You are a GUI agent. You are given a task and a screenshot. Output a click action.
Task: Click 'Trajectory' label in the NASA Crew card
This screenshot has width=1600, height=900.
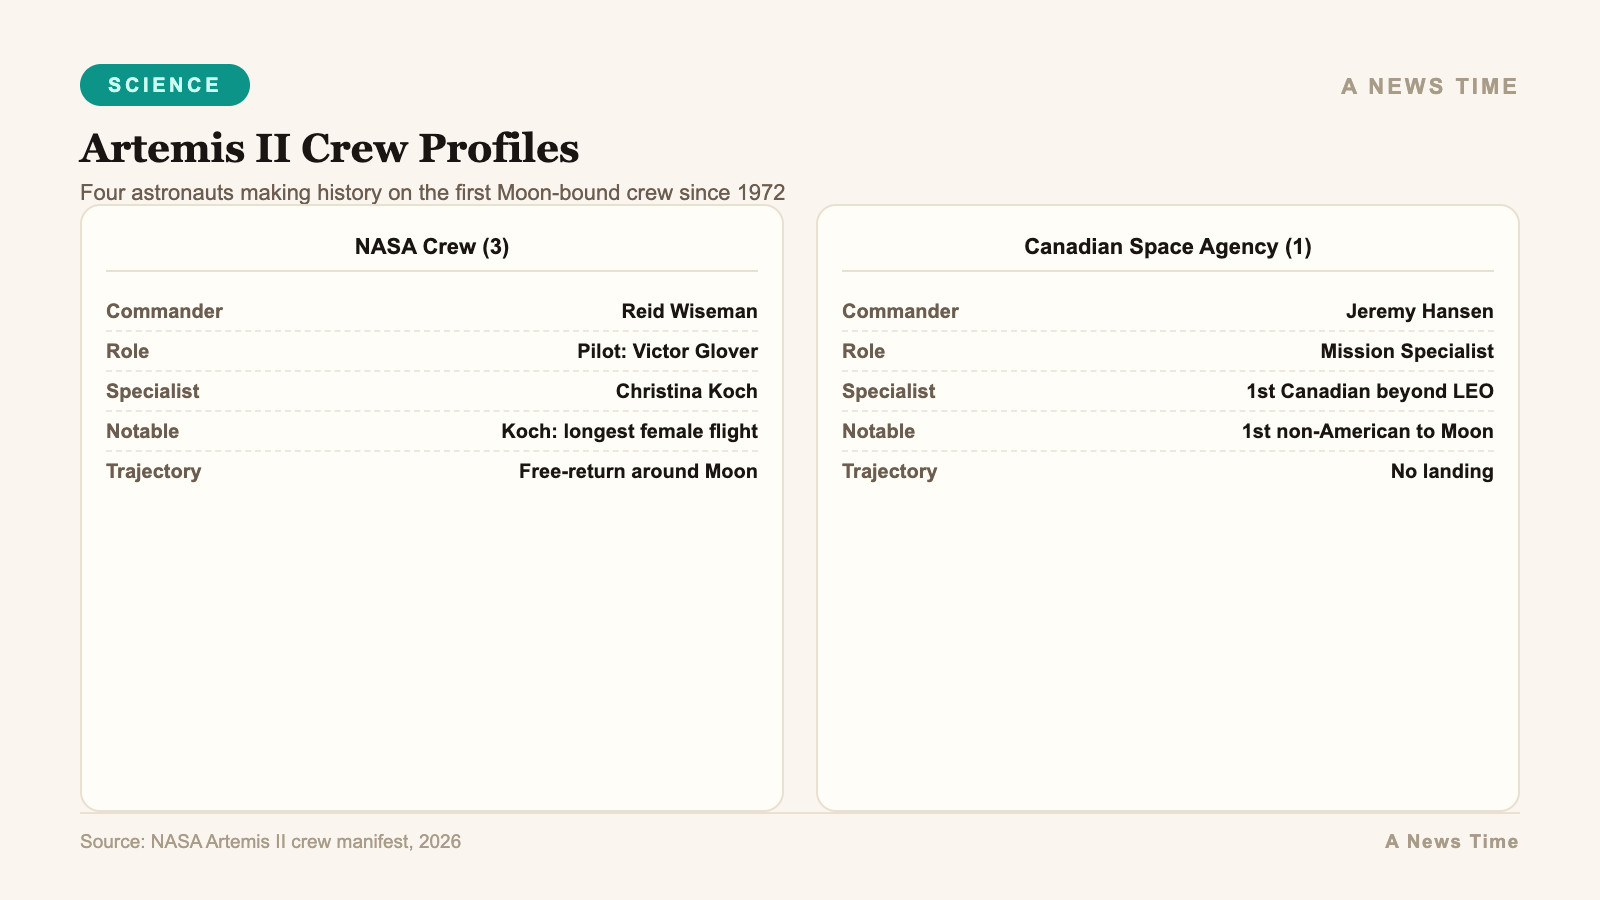click(153, 471)
